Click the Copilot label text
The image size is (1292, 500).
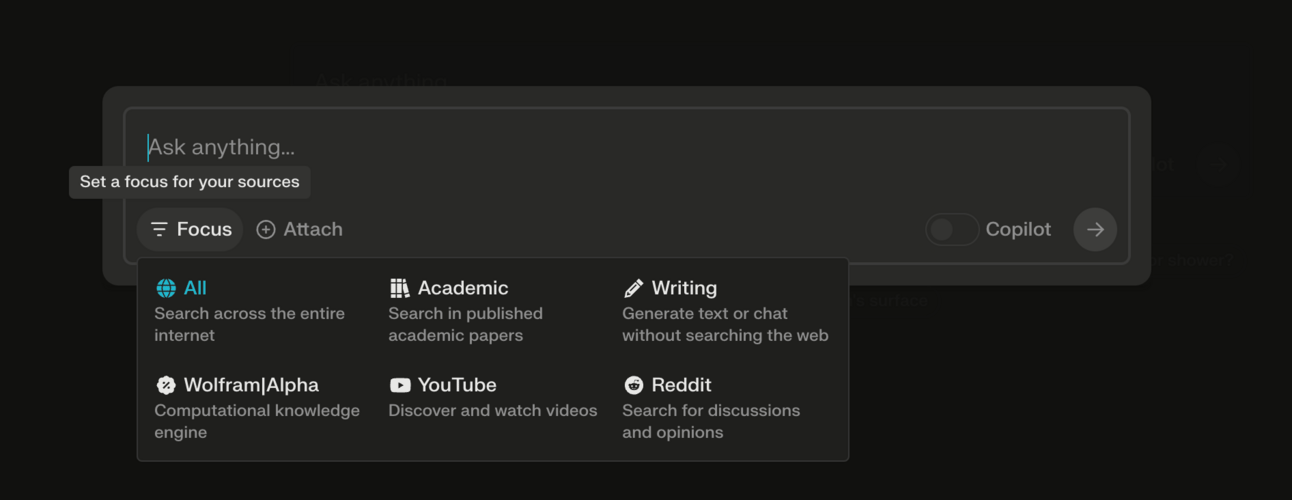[x=1018, y=230]
